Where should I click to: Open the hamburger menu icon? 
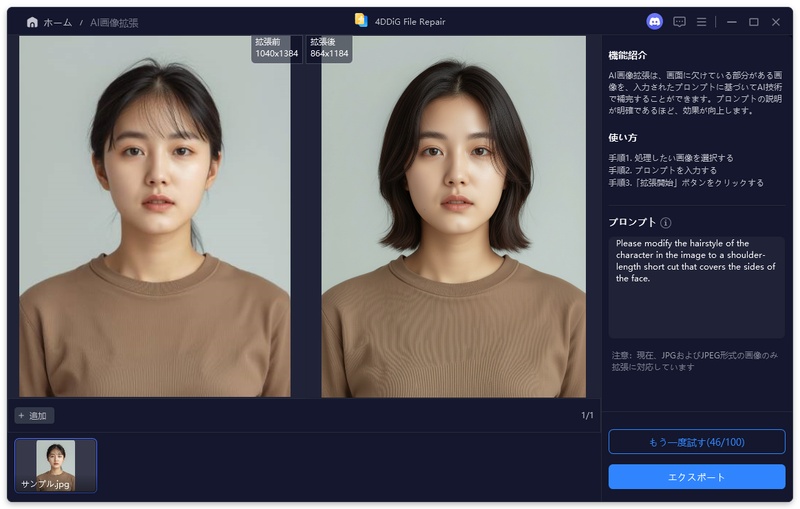pos(702,22)
